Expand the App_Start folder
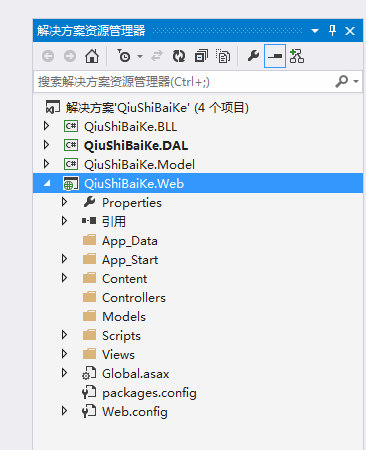This screenshot has width=366, height=450. [x=64, y=259]
